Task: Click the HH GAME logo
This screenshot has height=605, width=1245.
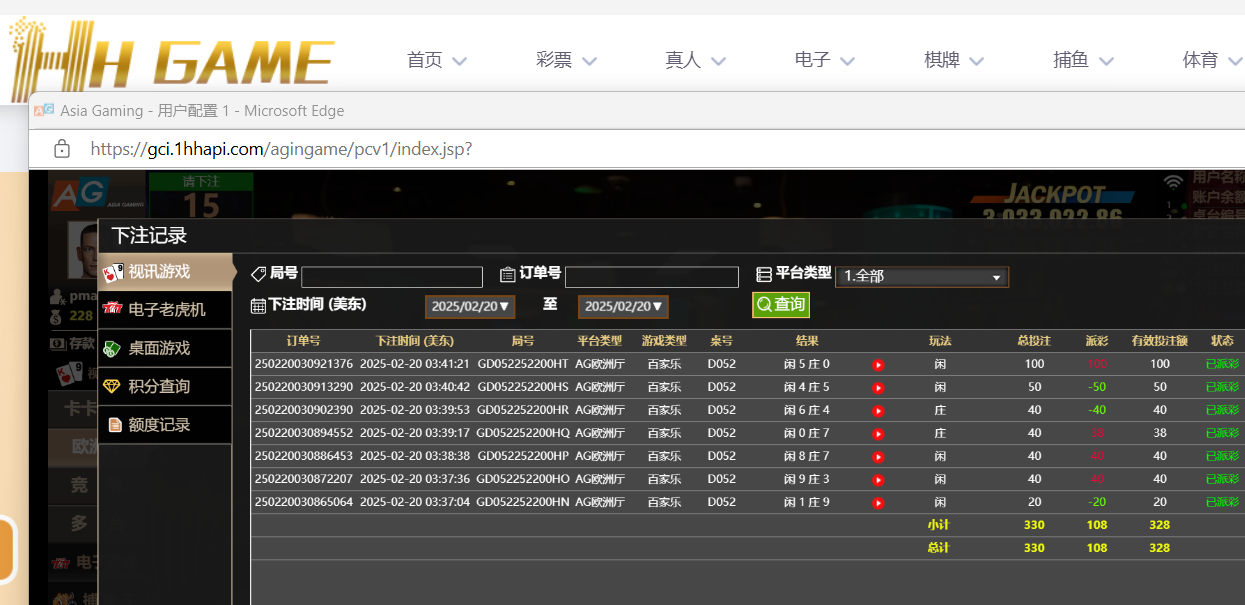Action: 170,60
